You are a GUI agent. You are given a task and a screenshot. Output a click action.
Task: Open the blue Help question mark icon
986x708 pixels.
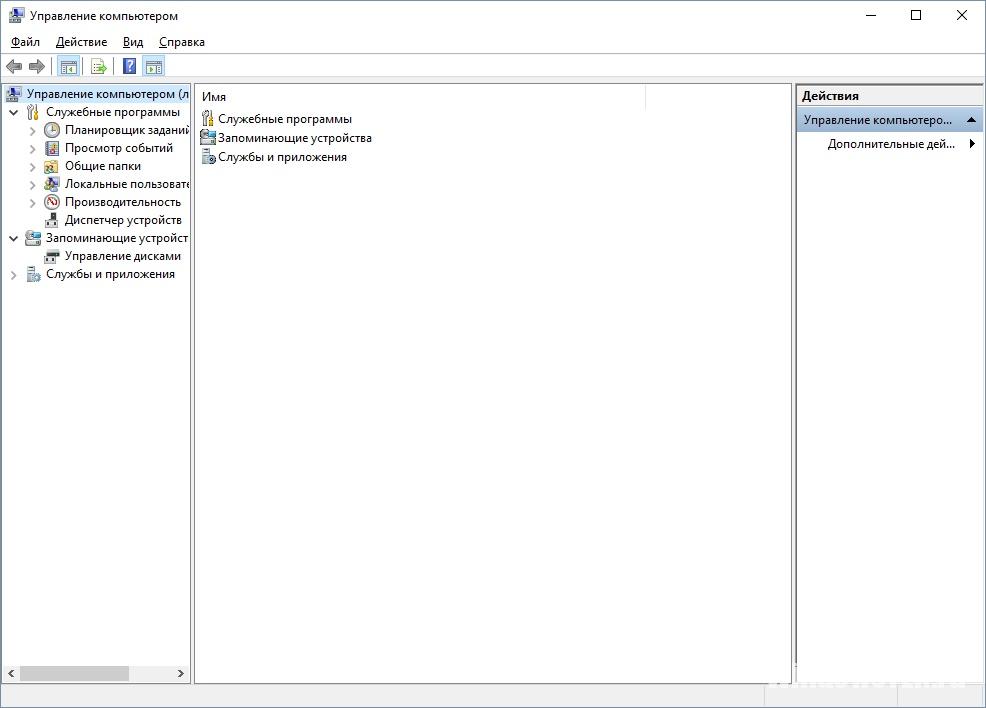[x=129, y=66]
